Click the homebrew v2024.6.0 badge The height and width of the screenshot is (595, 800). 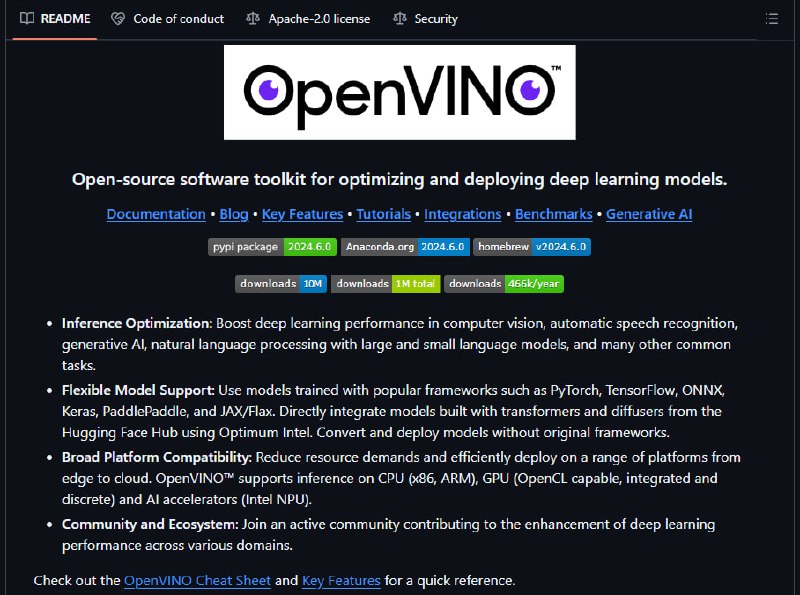532,247
